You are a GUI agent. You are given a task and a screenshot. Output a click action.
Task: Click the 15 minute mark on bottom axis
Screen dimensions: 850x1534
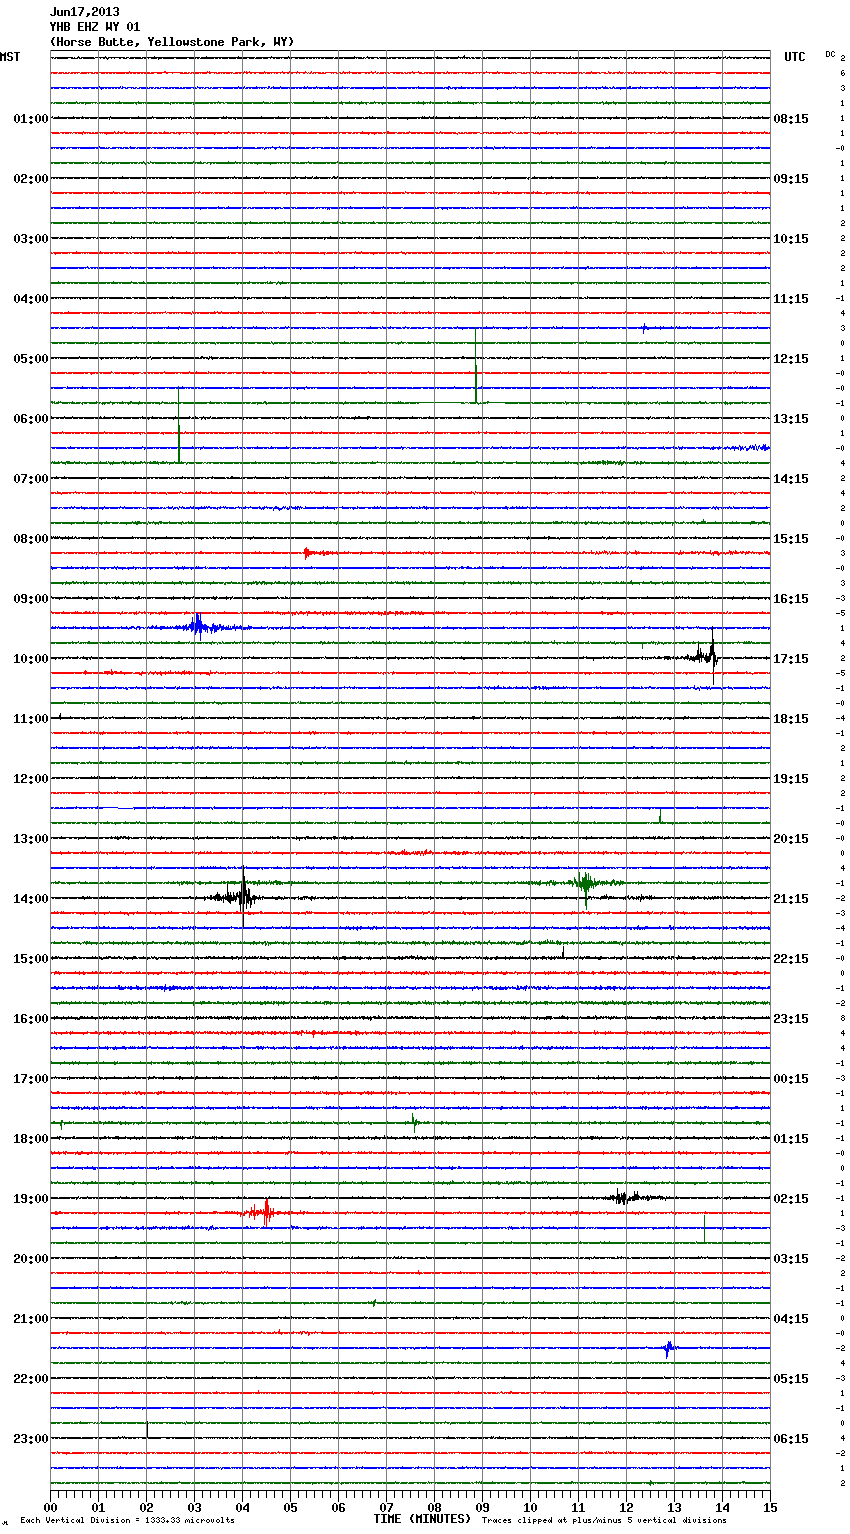point(769,1507)
